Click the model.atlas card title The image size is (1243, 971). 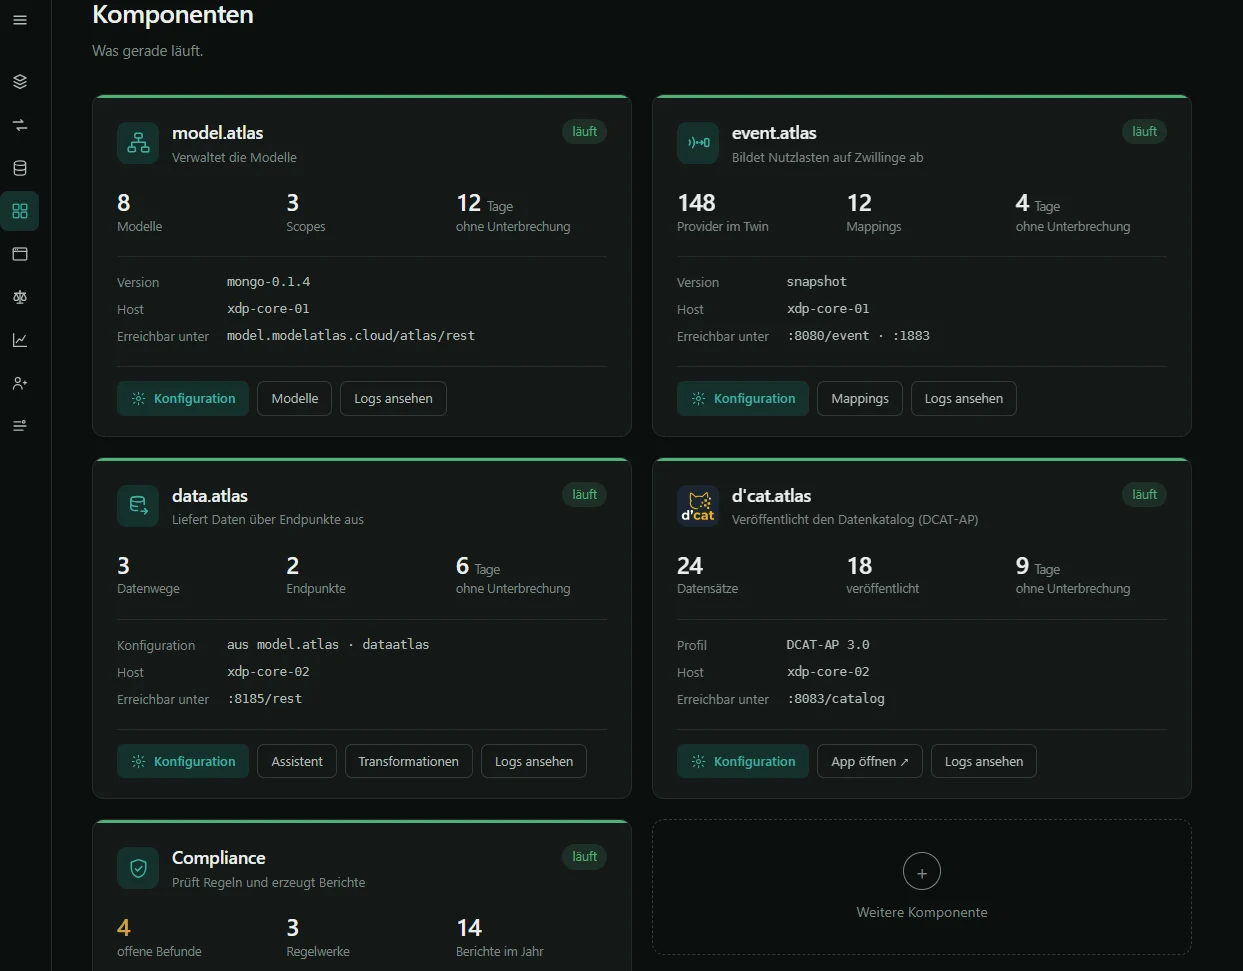pos(218,133)
